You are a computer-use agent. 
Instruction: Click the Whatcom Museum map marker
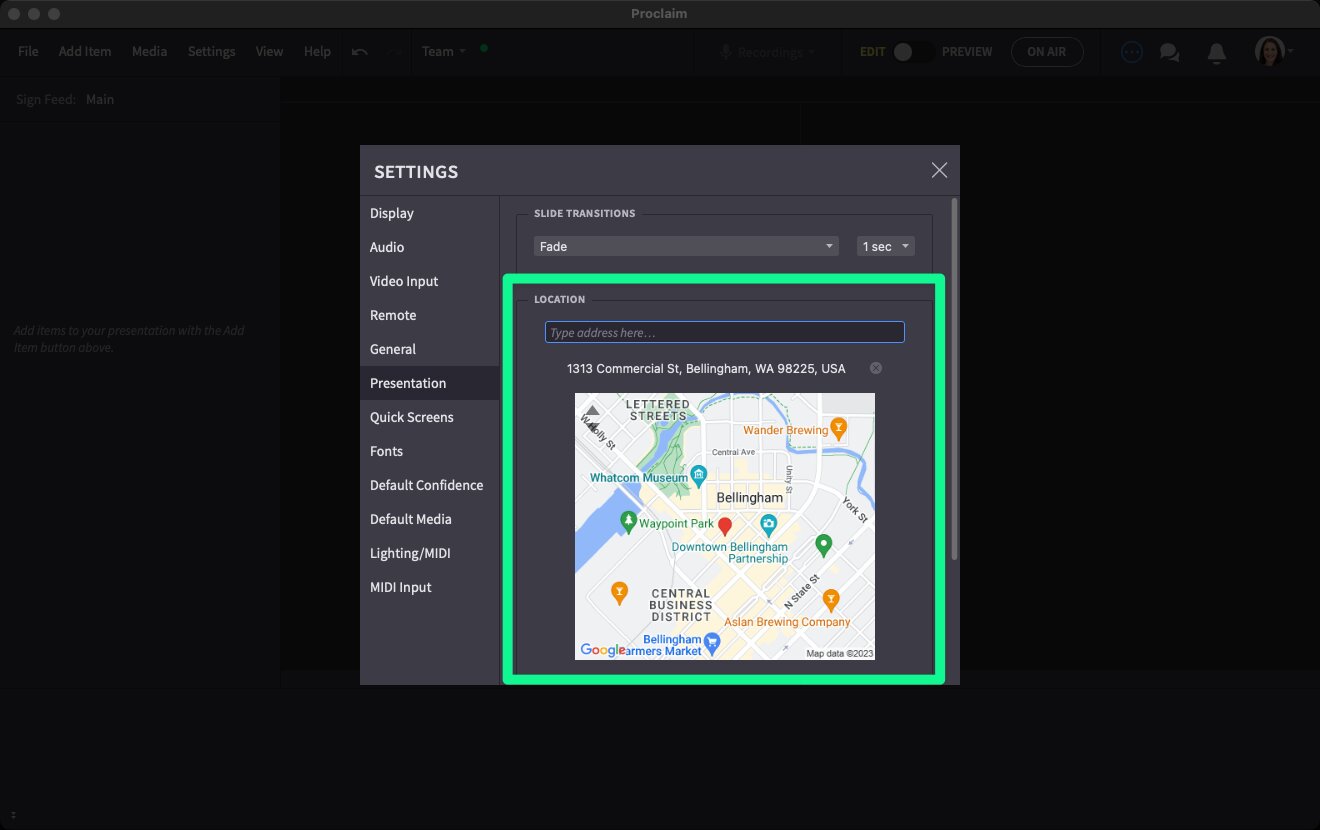700,474
